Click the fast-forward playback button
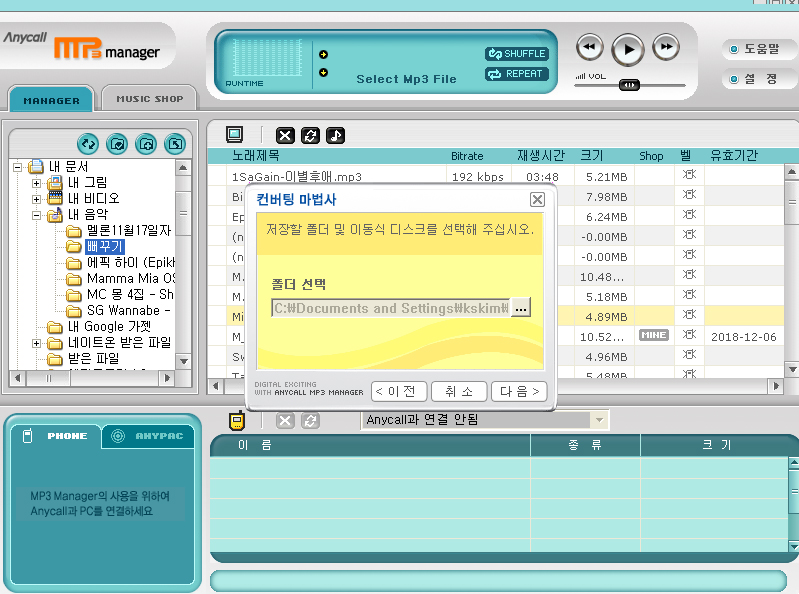 pyautogui.click(x=666, y=47)
